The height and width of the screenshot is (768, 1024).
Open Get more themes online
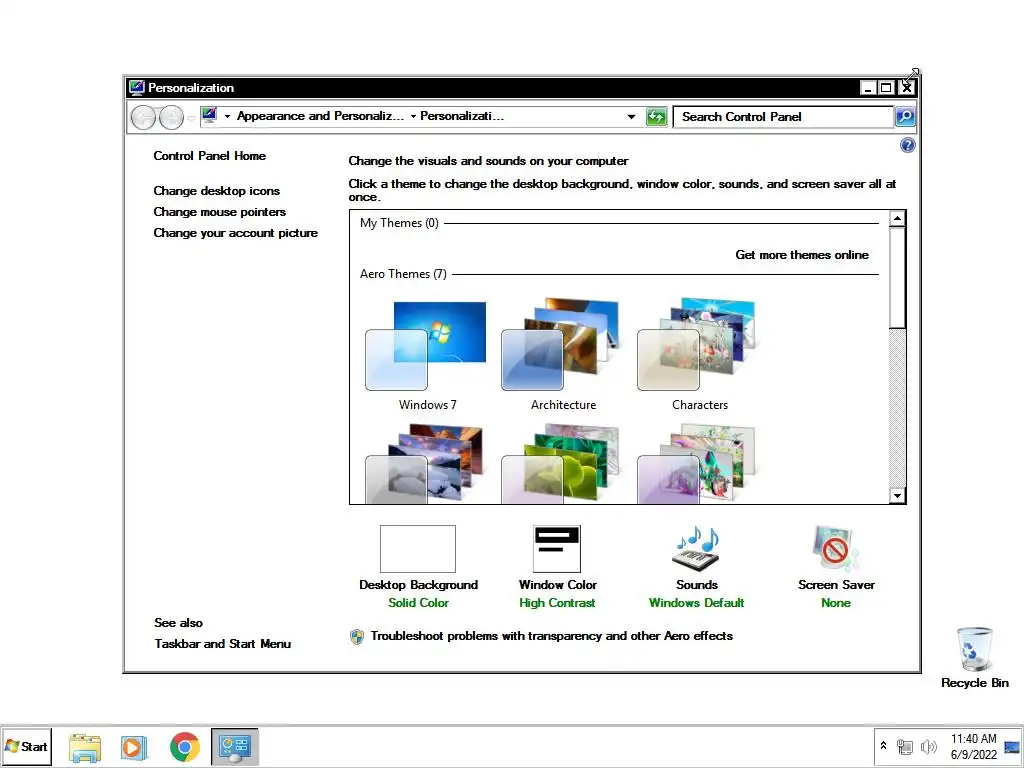tap(802, 255)
